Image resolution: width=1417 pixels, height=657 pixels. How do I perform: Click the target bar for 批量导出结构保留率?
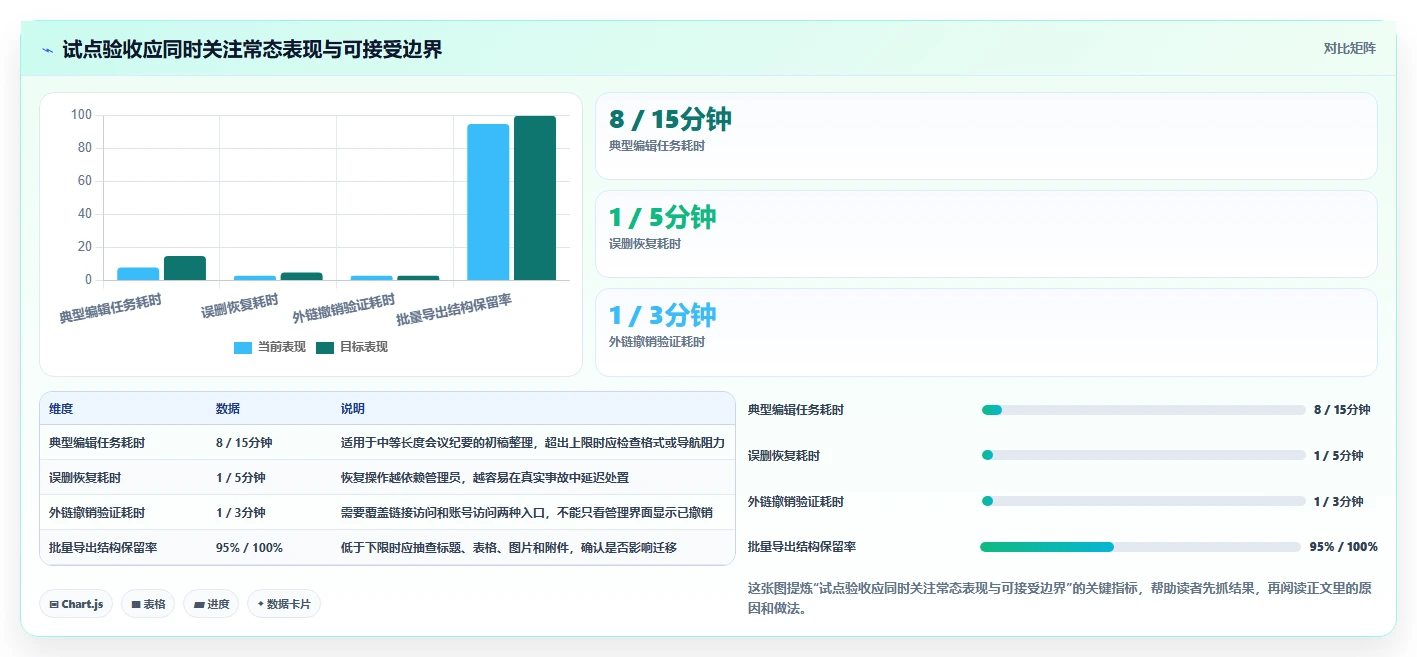click(x=535, y=198)
